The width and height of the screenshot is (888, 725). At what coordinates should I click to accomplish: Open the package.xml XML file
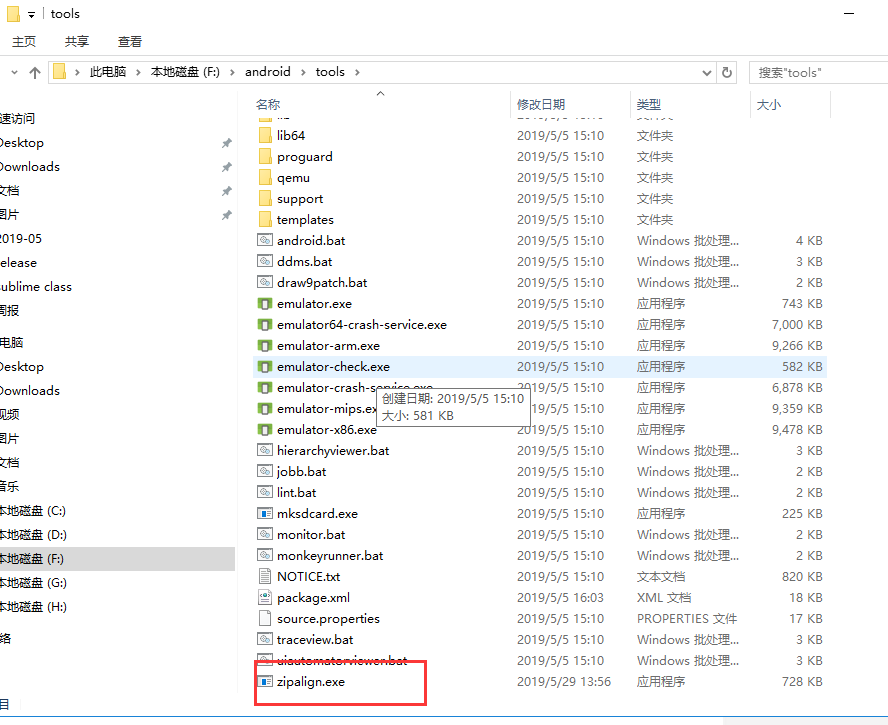[x=313, y=597]
